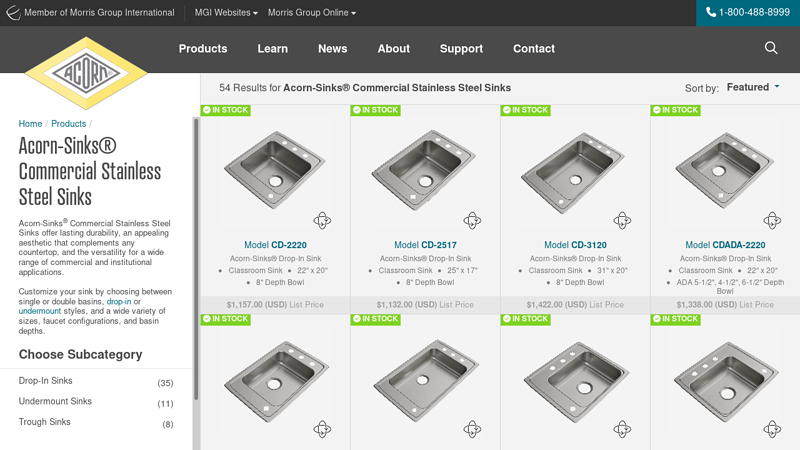Click the Acorn logo

pos(86,73)
